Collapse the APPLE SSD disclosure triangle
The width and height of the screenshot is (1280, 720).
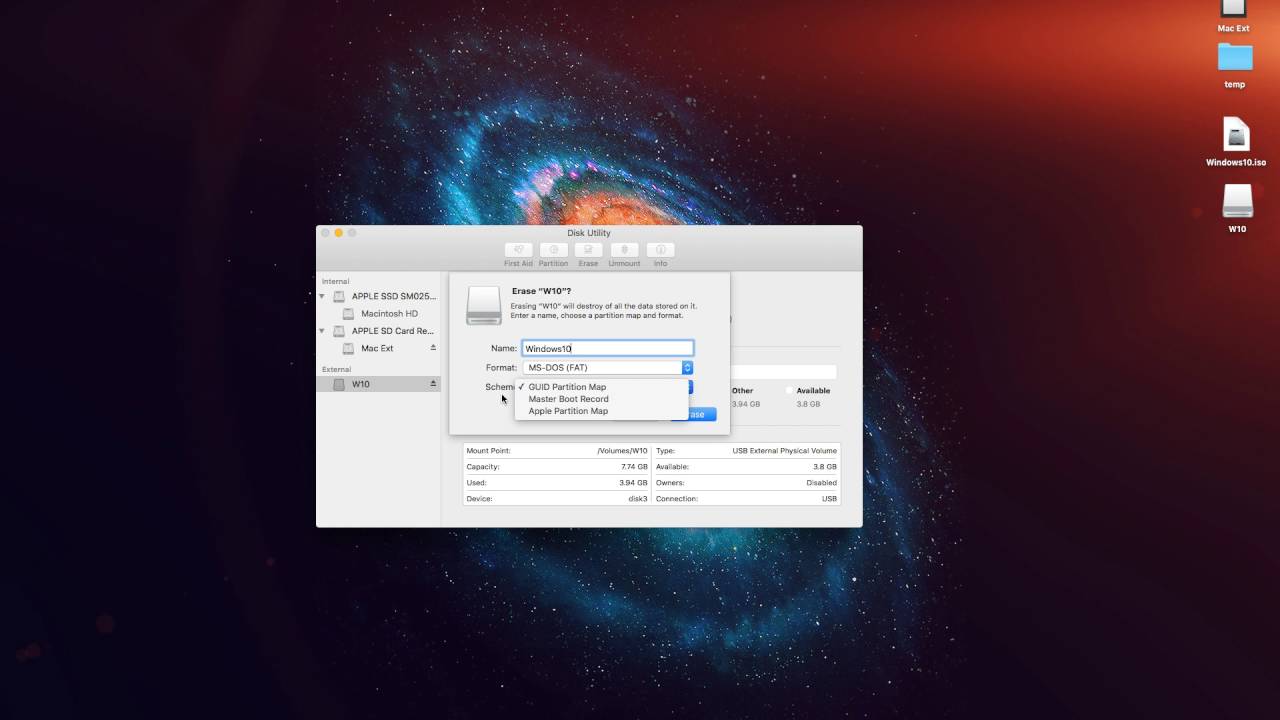click(x=322, y=297)
